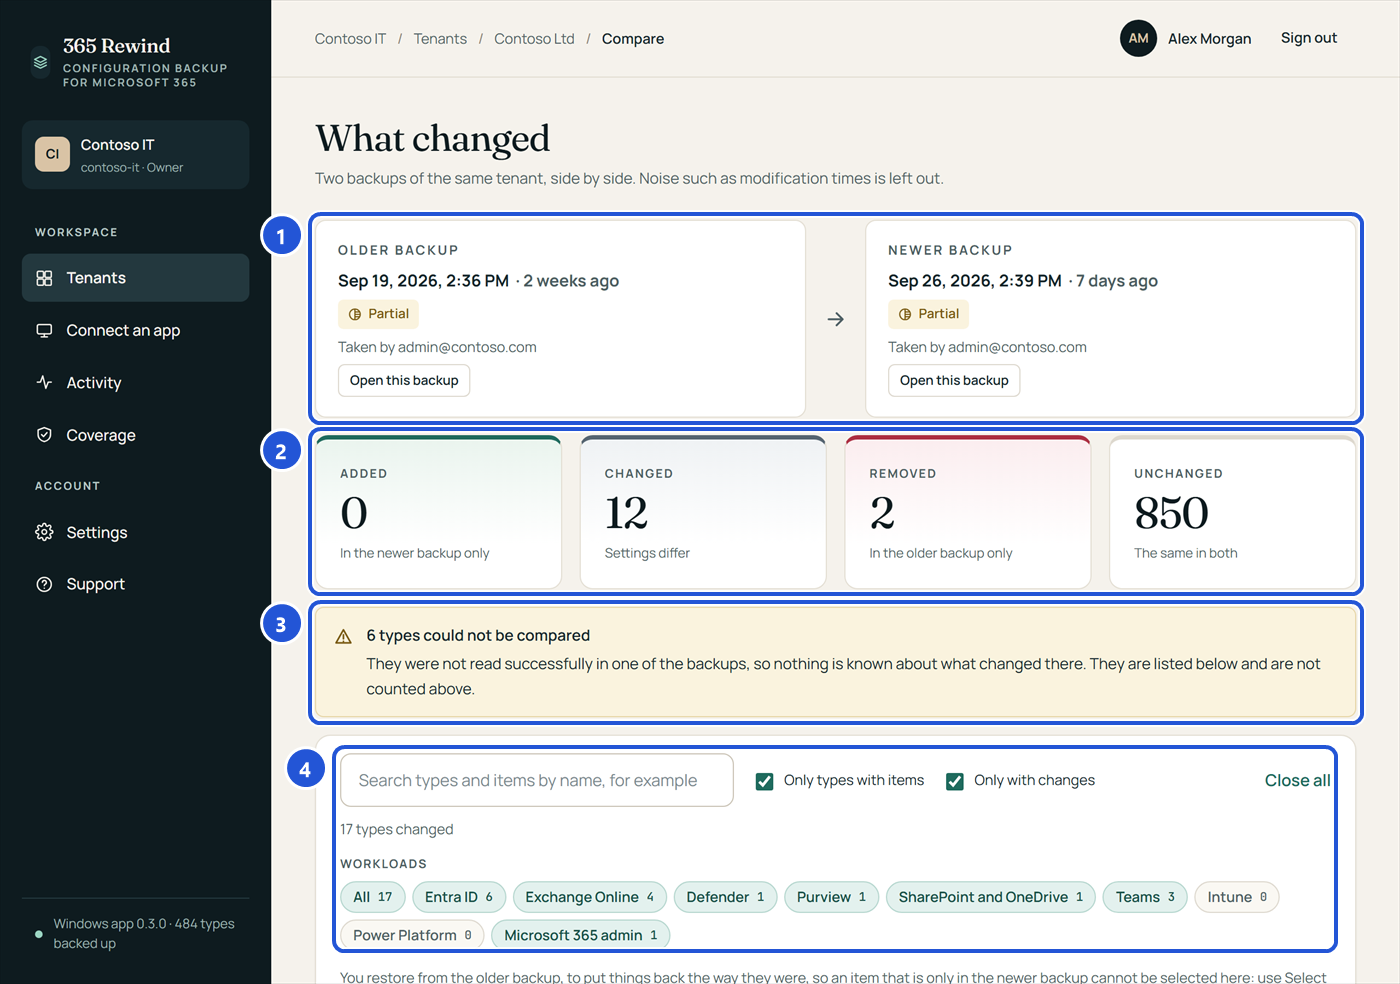Click the Connect an app monitor icon
The width and height of the screenshot is (1400, 984).
tap(44, 330)
